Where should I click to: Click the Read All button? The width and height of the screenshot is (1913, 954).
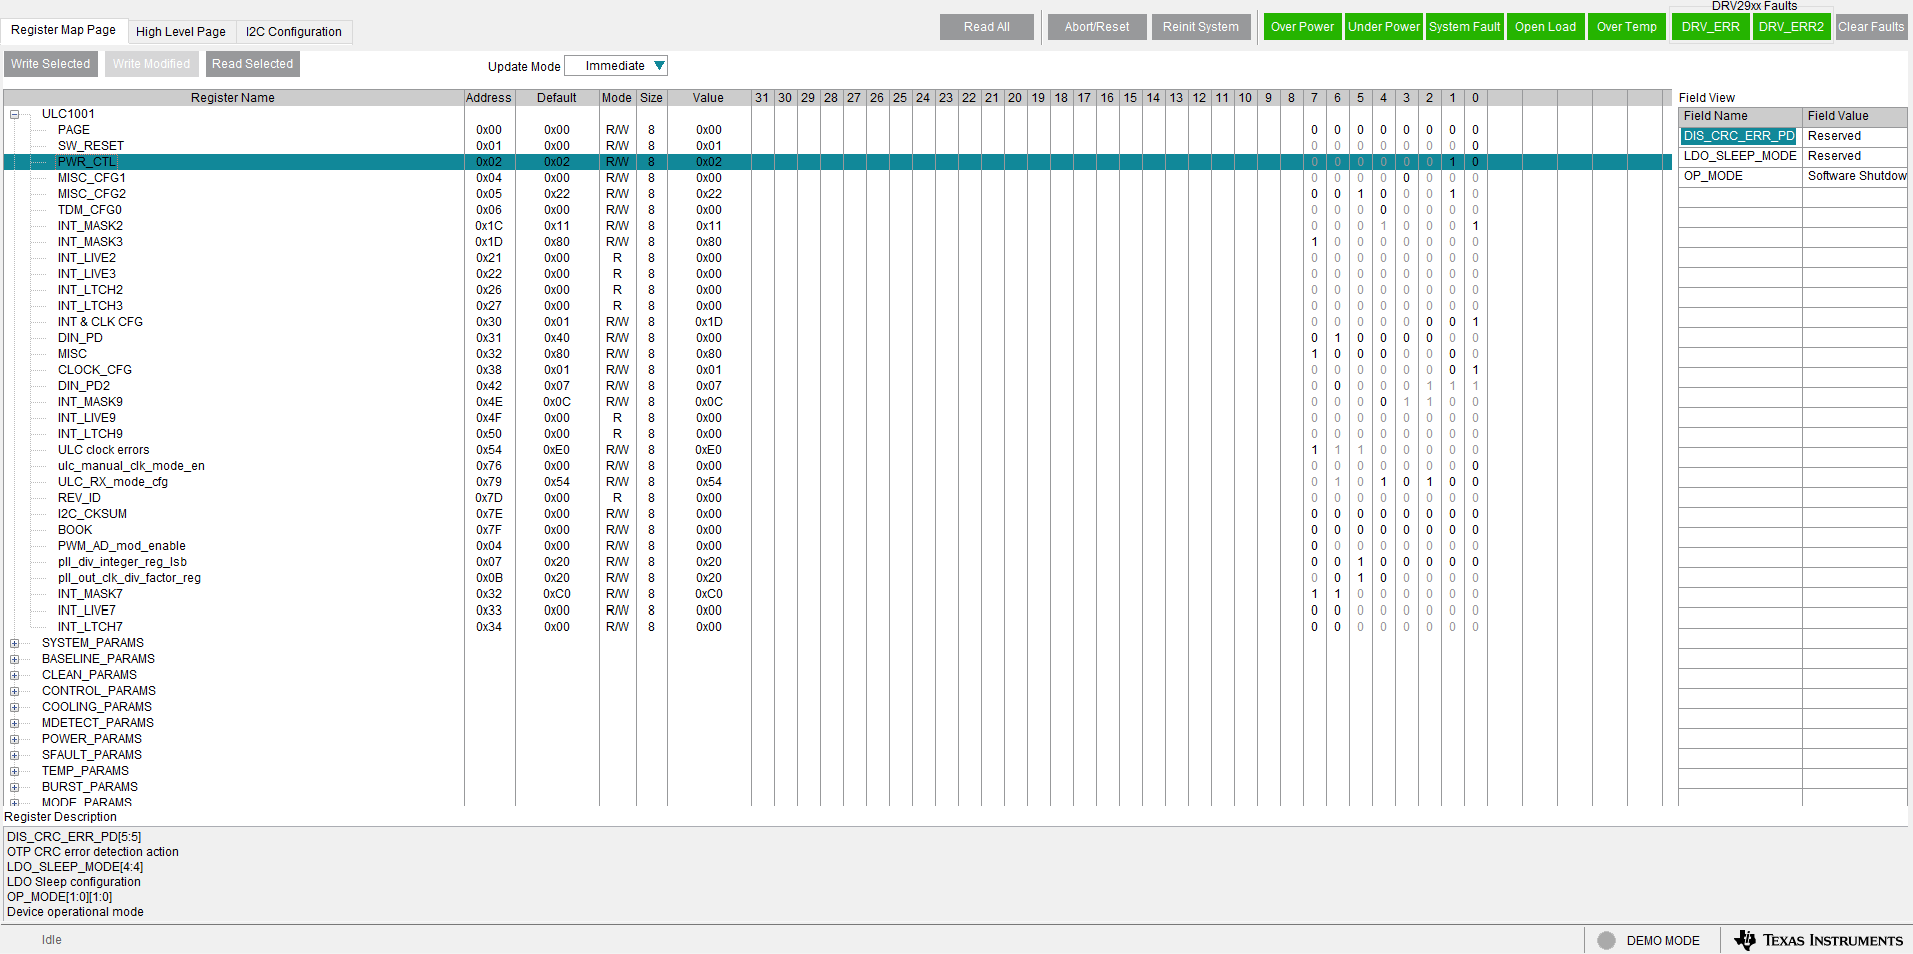(986, 27)
